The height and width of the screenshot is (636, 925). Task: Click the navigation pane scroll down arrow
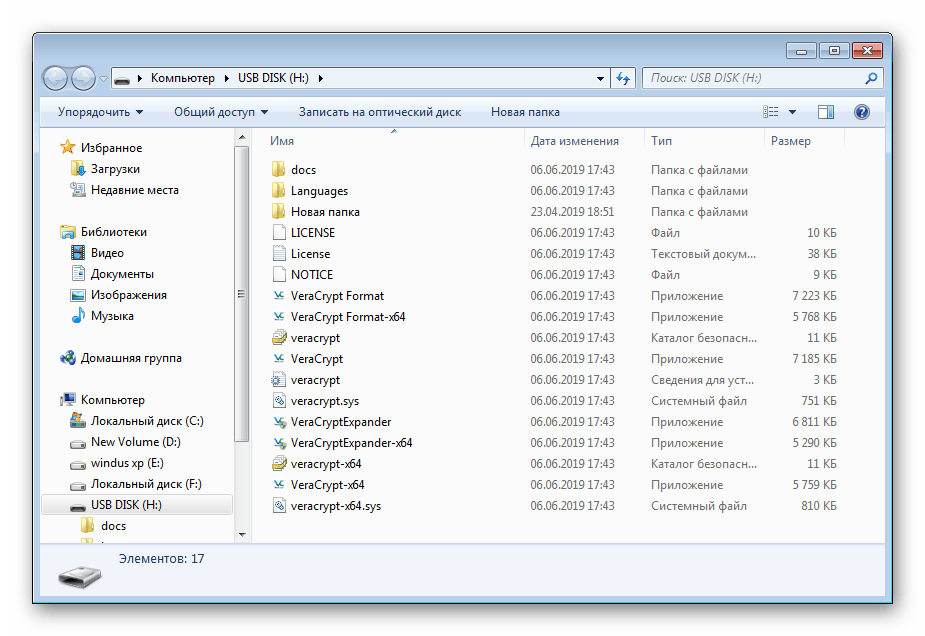point(242,535)
